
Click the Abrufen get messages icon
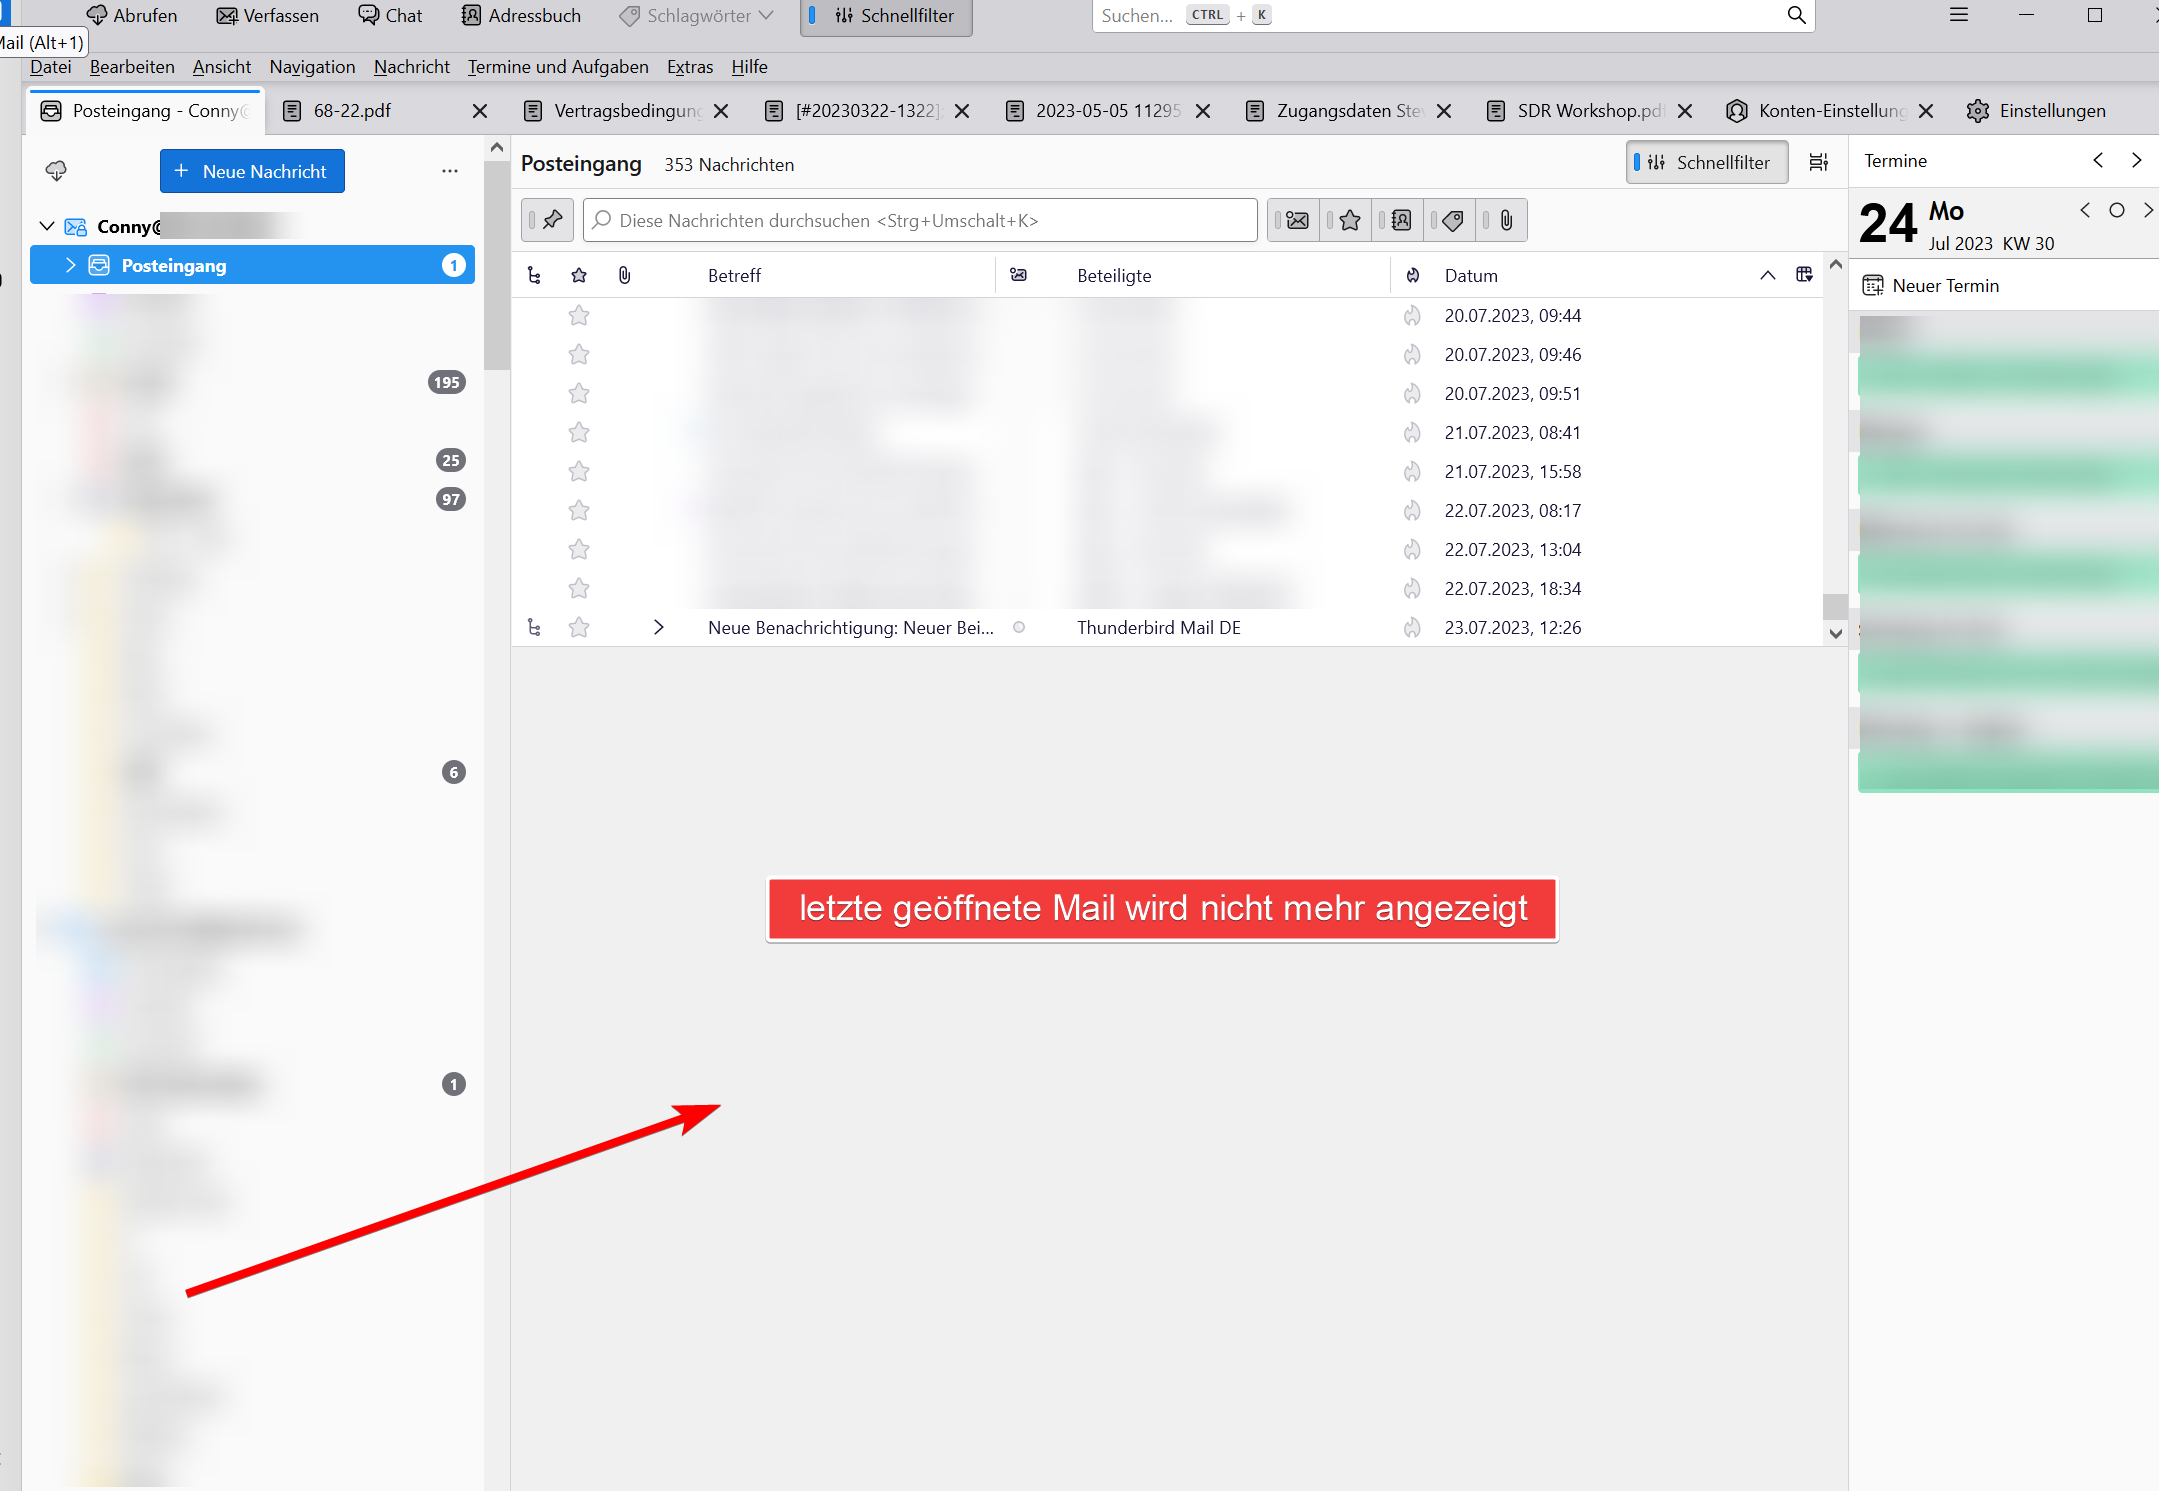97,15
